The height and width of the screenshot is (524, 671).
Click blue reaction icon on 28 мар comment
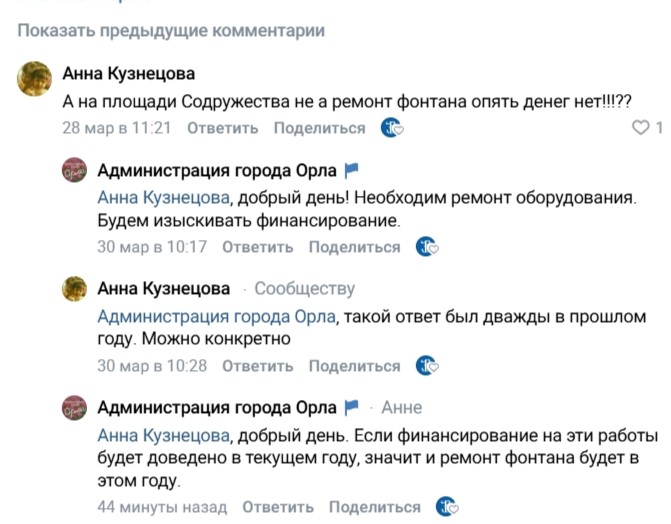point(392,128)
